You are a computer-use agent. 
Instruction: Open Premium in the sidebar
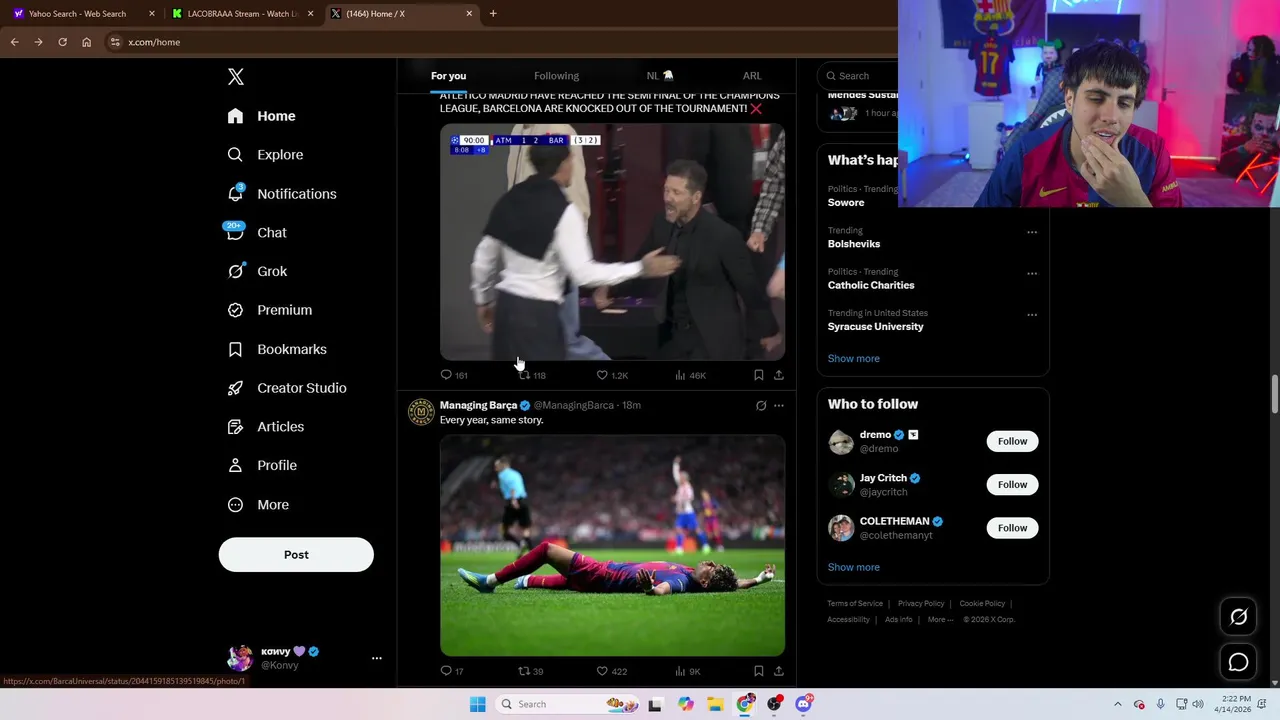click(x=269, y=310)
